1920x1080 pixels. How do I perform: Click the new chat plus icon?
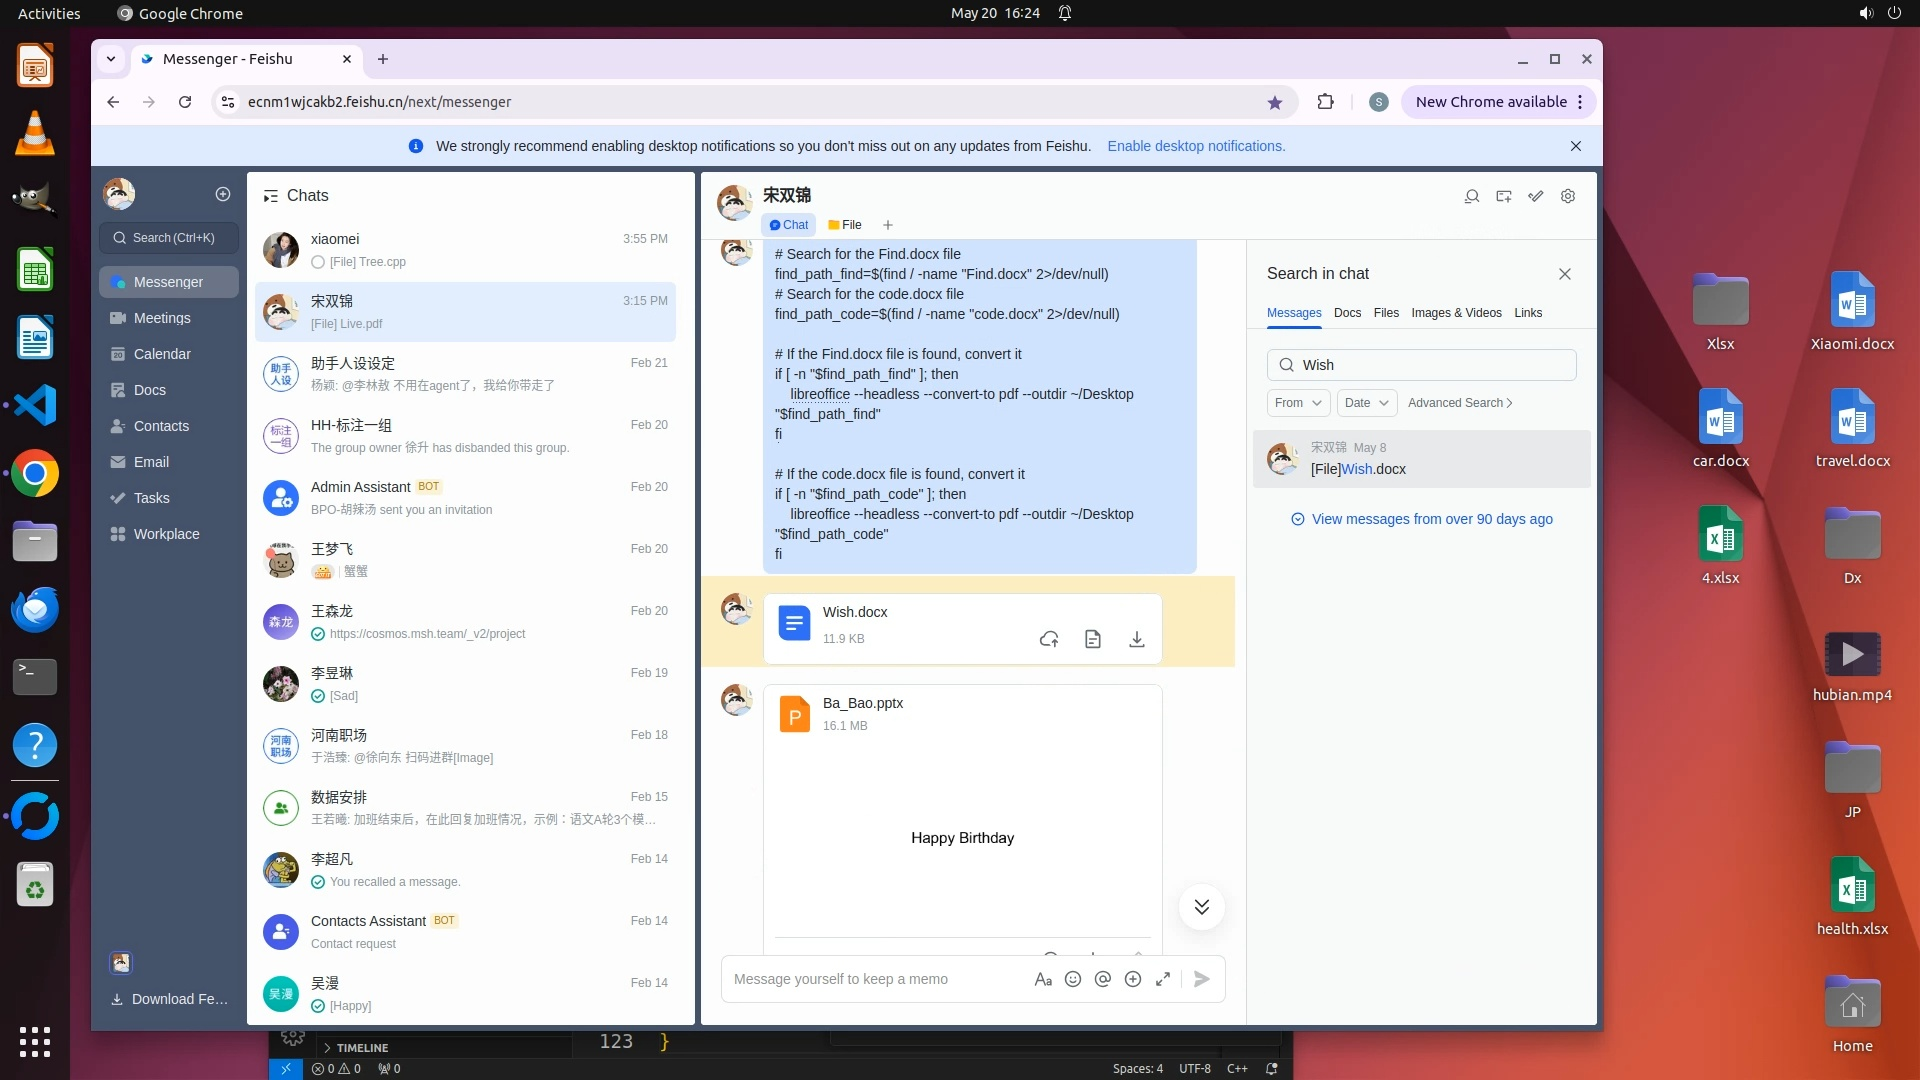(x=223, y=194)
